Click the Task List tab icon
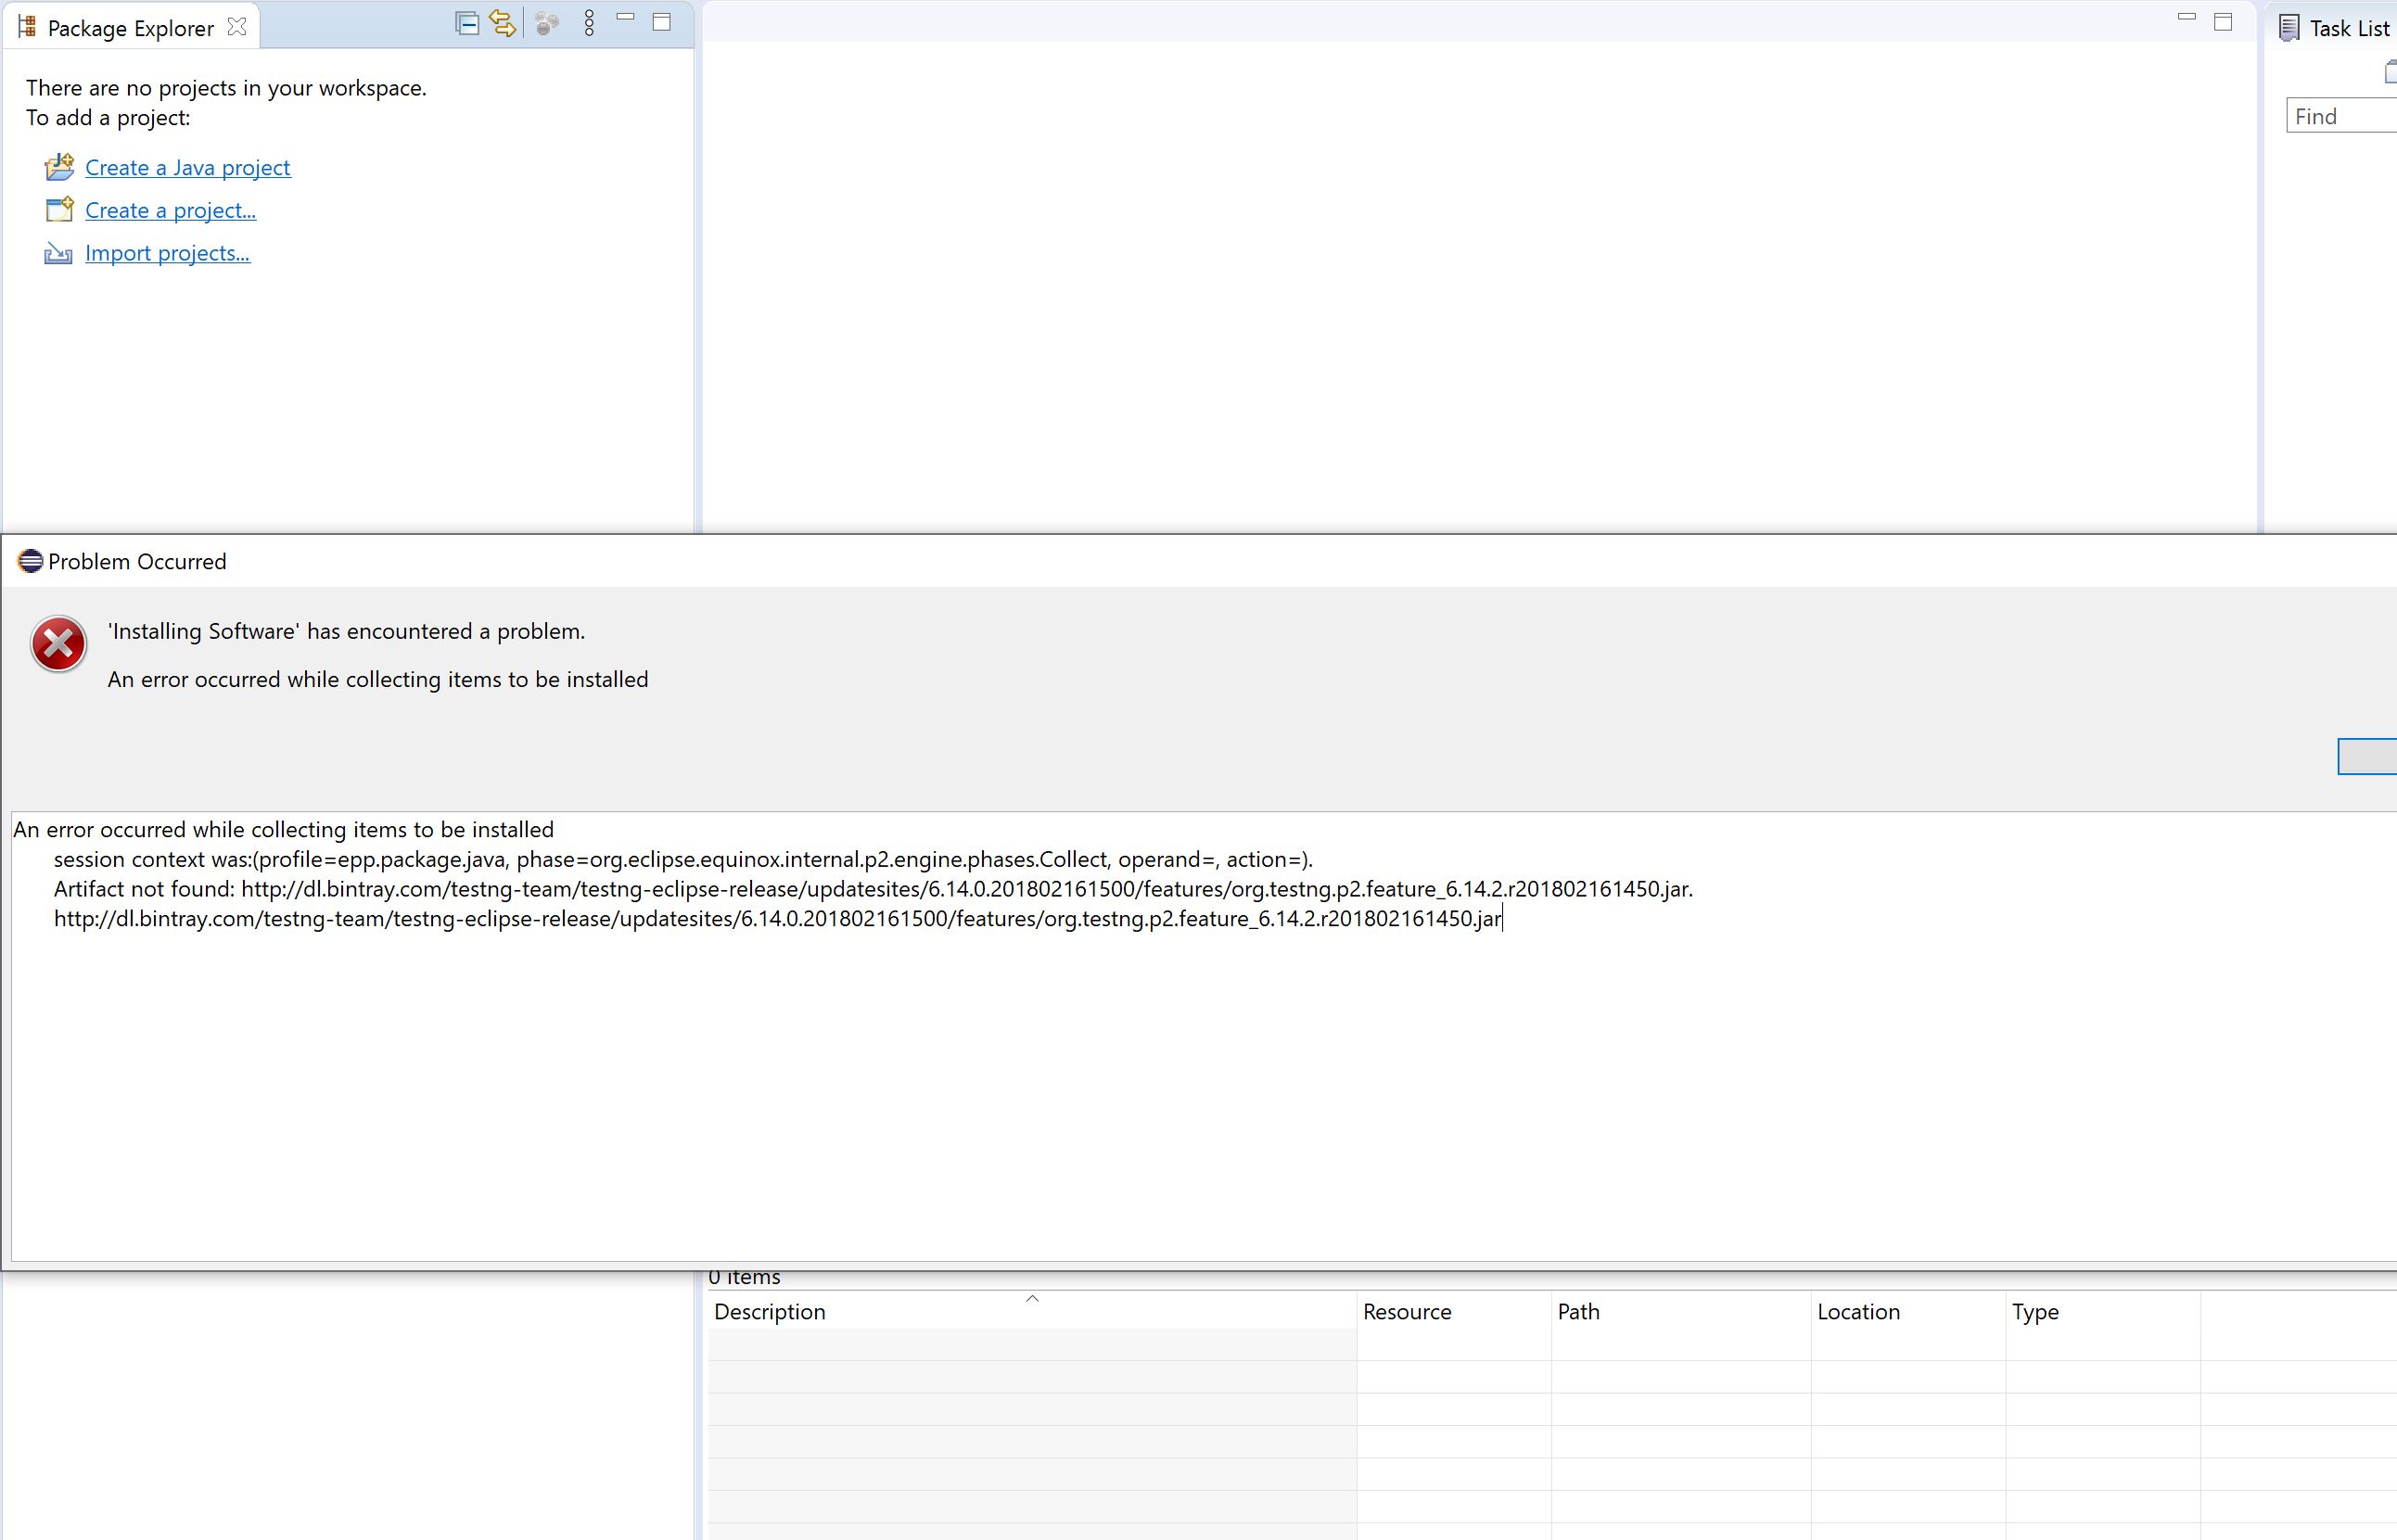The height and width of the screenshot is (1540, 2397). (x=2289, y=28)
